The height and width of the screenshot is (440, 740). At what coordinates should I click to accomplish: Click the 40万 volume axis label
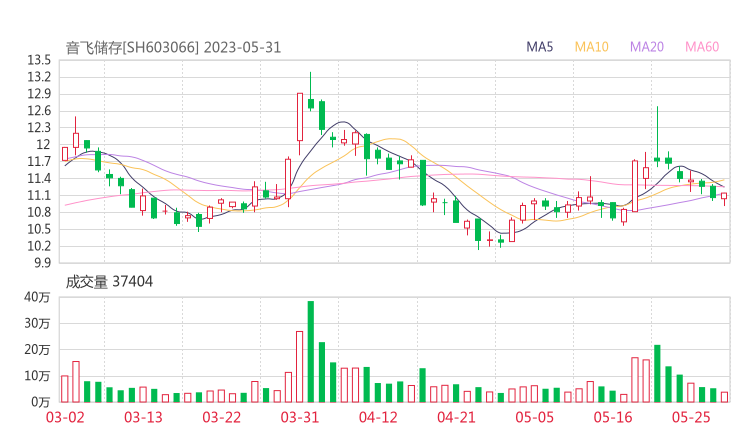[37, 297]
